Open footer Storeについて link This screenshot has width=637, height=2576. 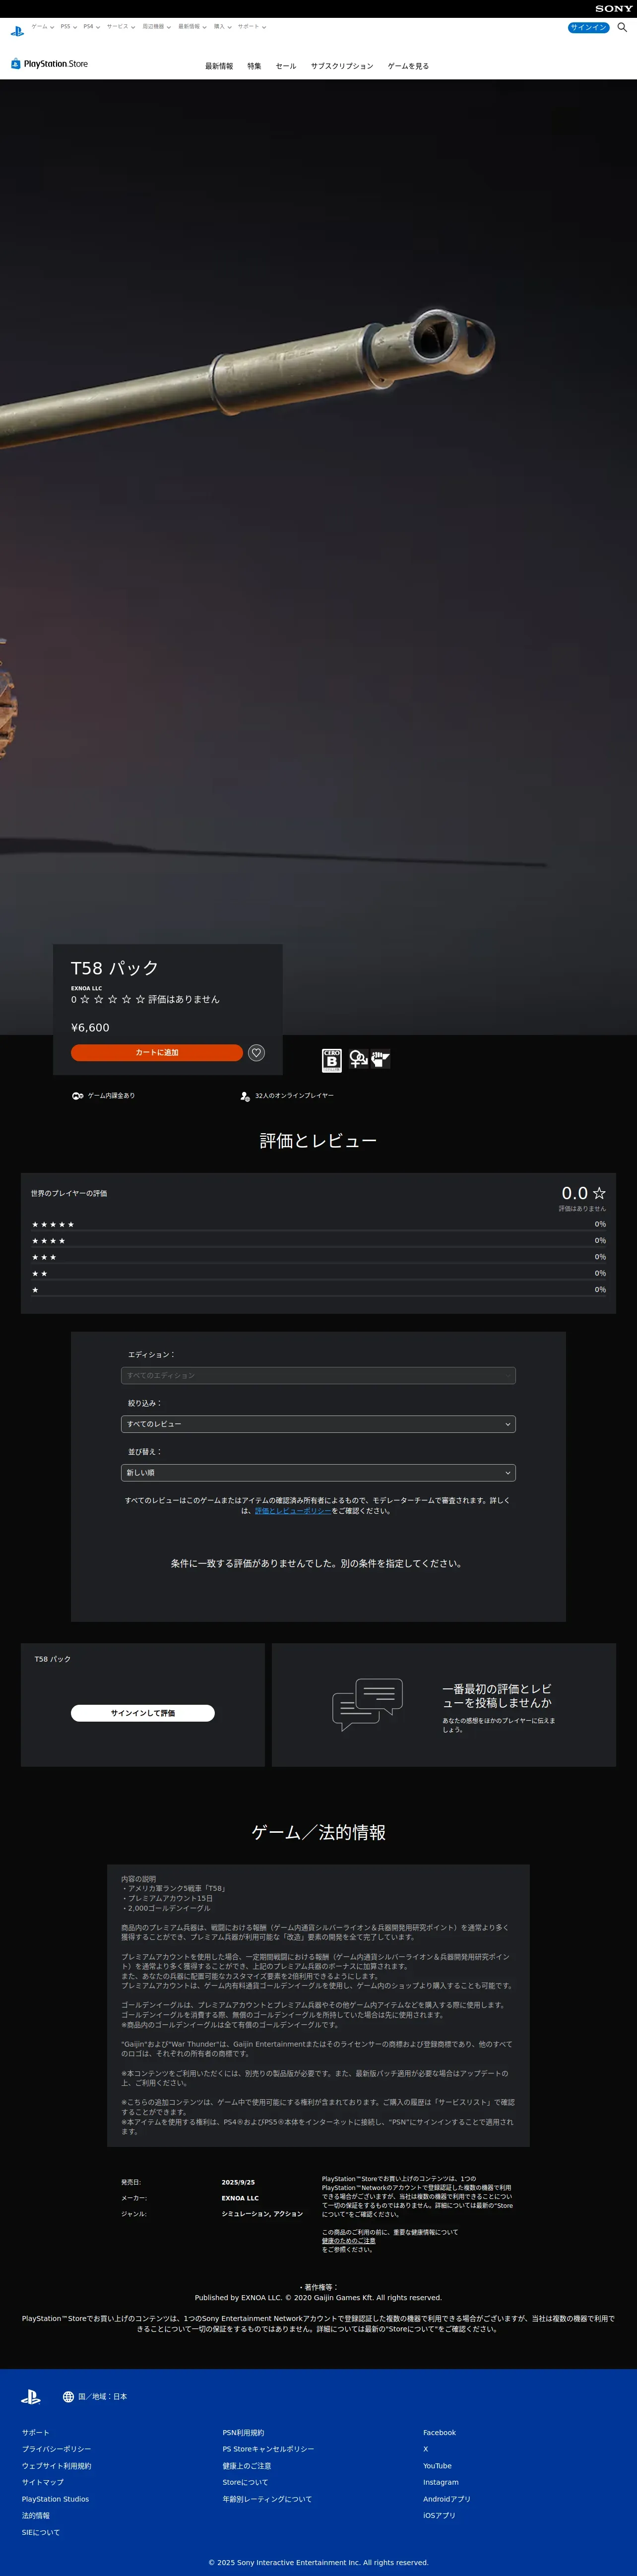click(x=245, y=2482)
